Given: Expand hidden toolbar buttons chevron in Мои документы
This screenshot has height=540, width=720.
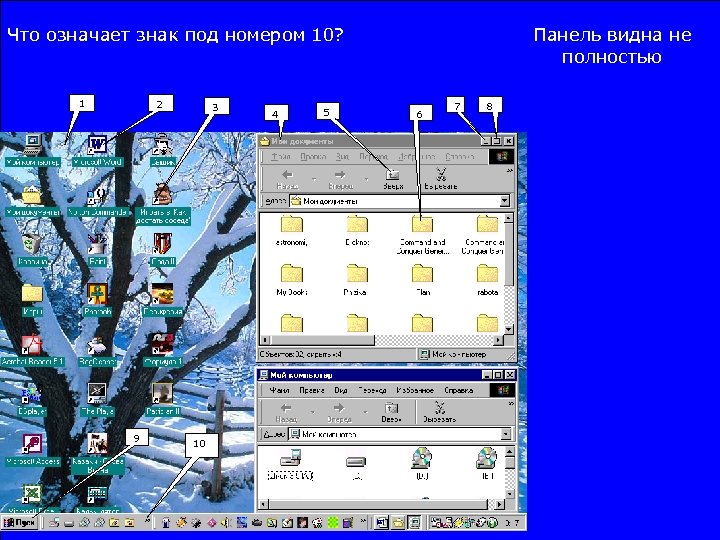Looking at the screenshot, I should coord(509,171).
